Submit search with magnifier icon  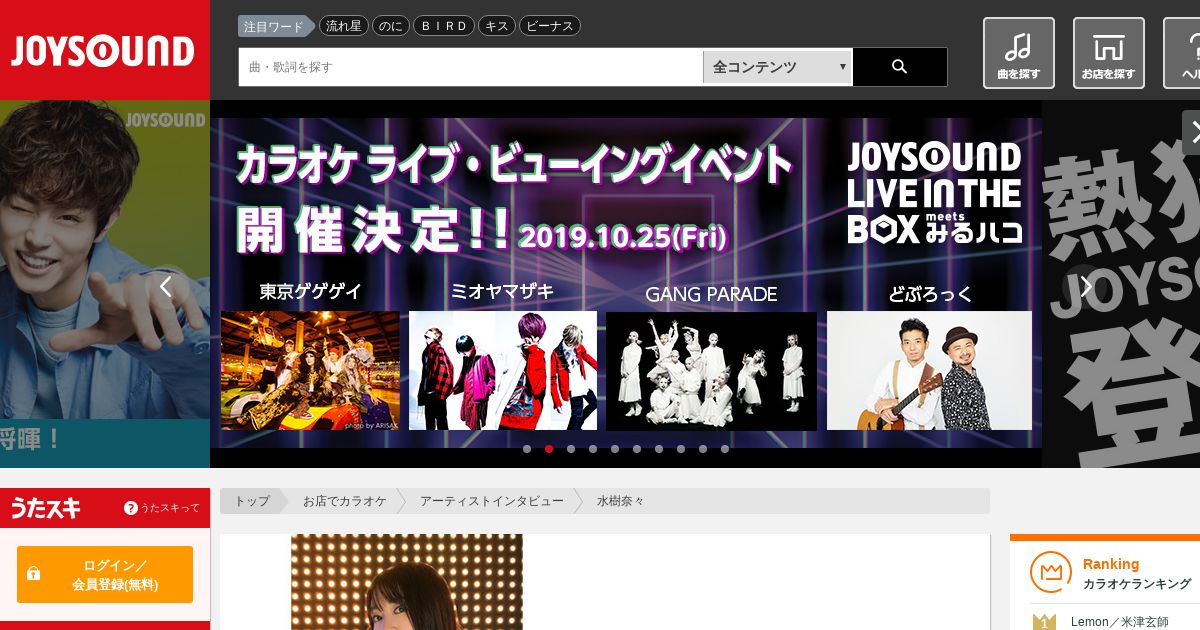point(899,67)
